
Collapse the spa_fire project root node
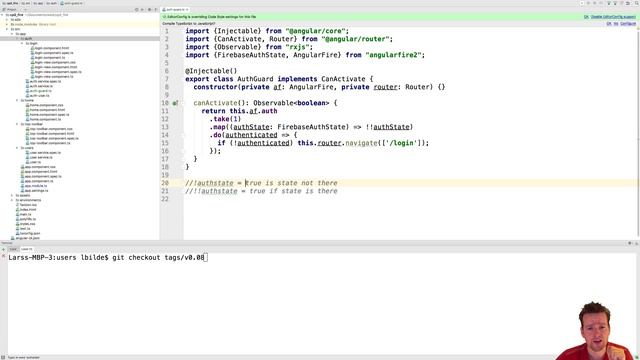[x=2, y=15]
